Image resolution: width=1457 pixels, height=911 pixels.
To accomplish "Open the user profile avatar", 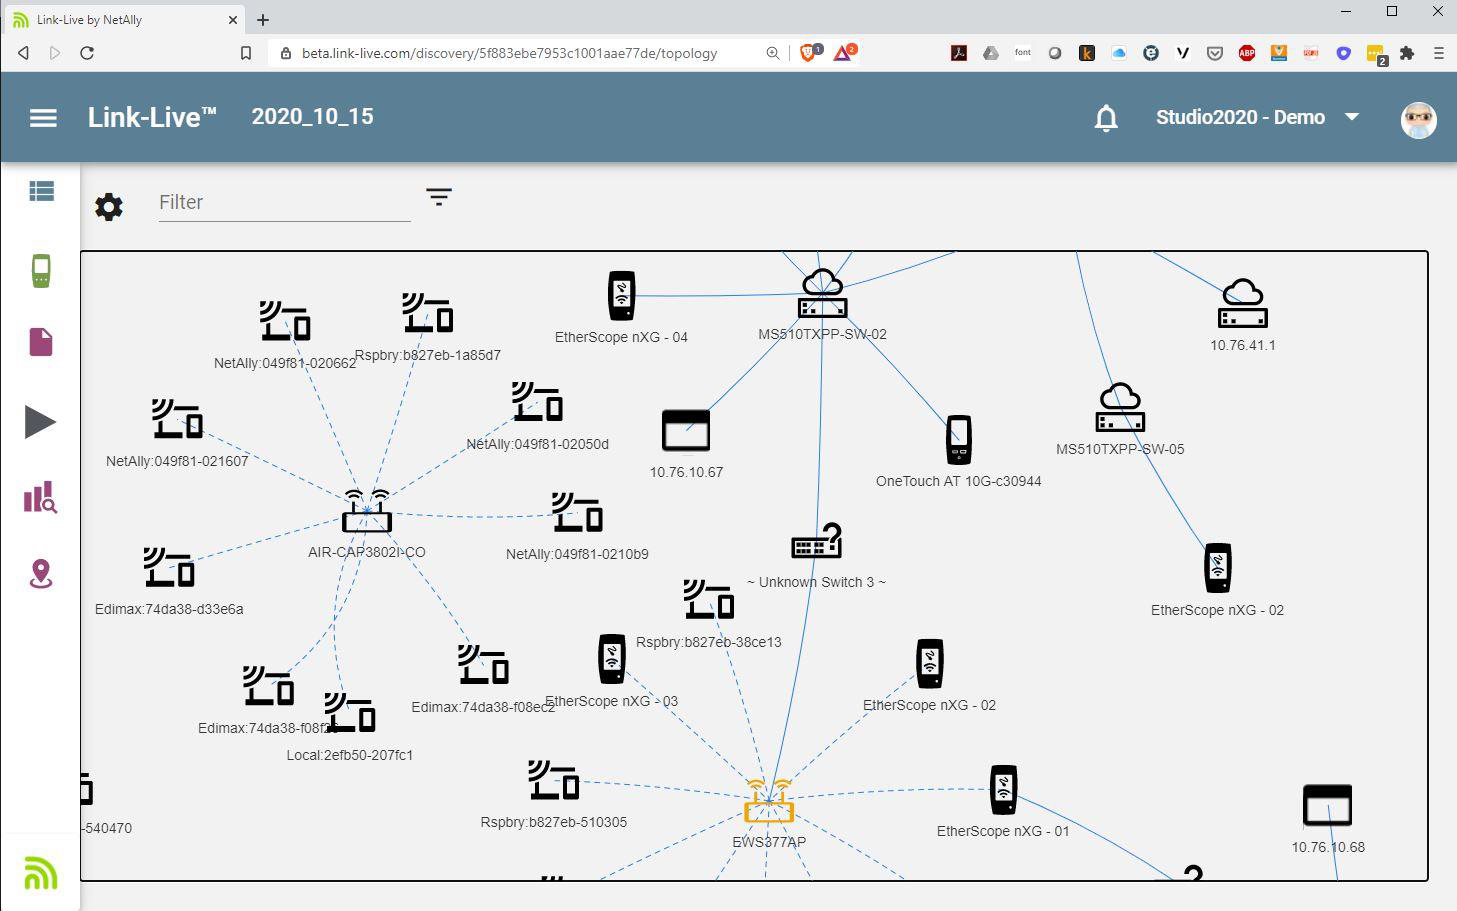I will click(1418, 119).
